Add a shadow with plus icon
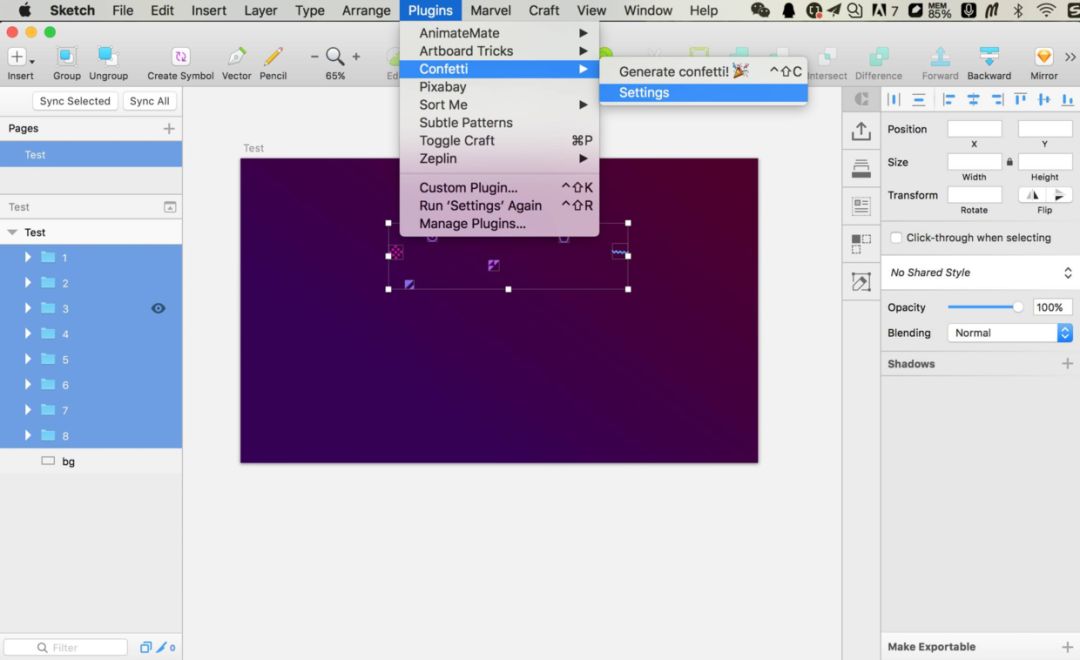Screen dimensions: 1080x660 (x=1067, y=364)
